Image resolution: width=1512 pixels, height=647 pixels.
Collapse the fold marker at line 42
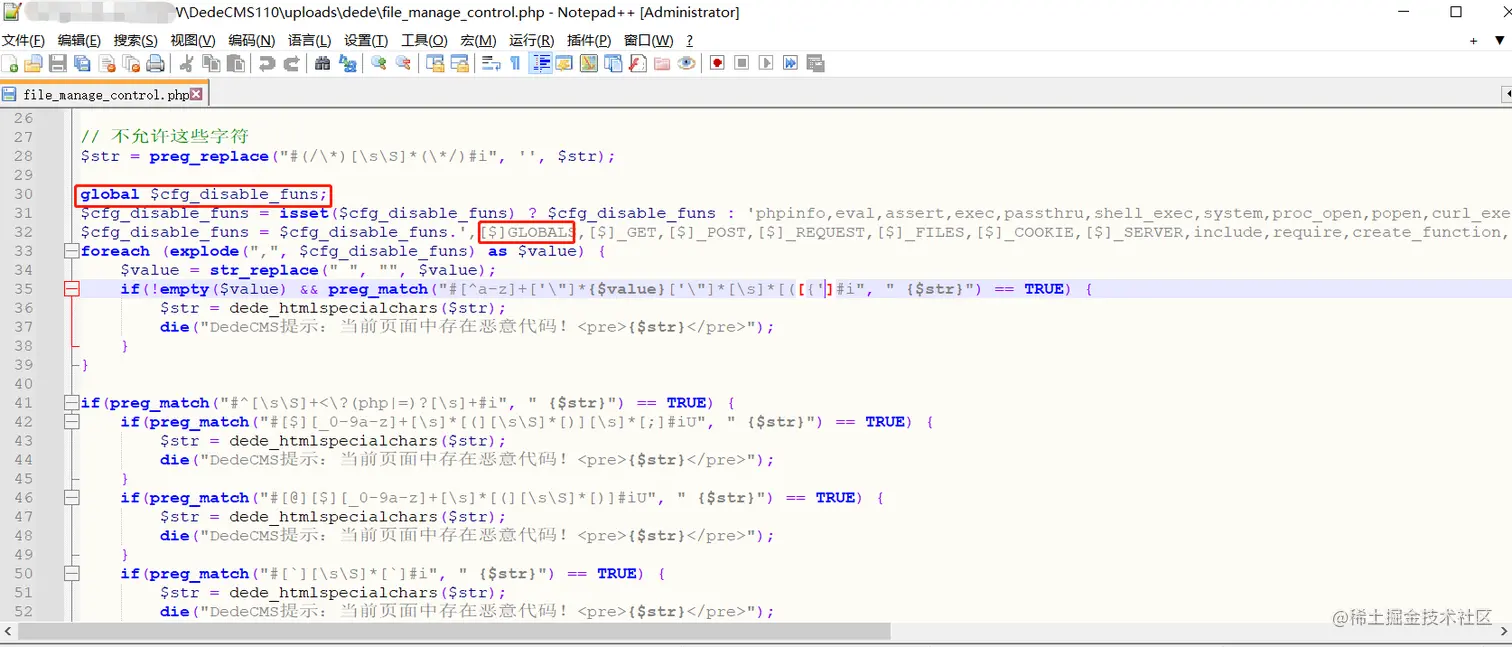[71, 422]
